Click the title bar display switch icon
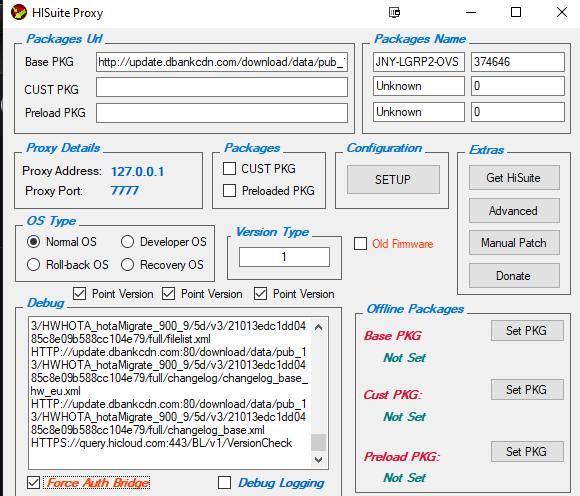This screenshot has width=580, height=496. point(394,13)
